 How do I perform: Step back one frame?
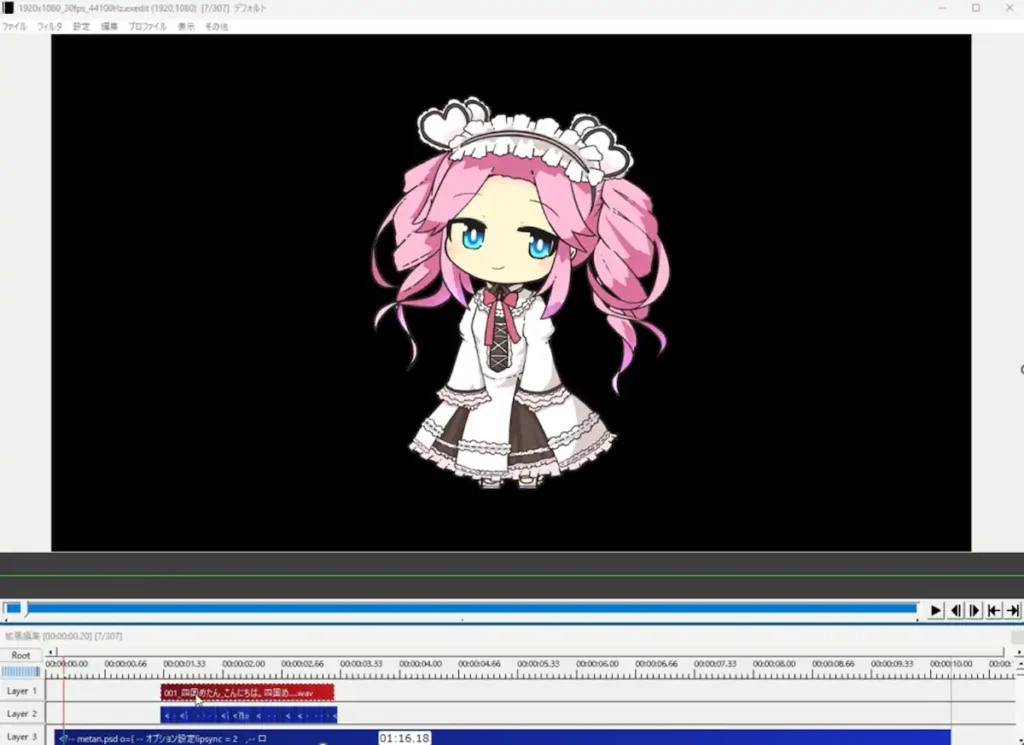[x=955, y=610]
